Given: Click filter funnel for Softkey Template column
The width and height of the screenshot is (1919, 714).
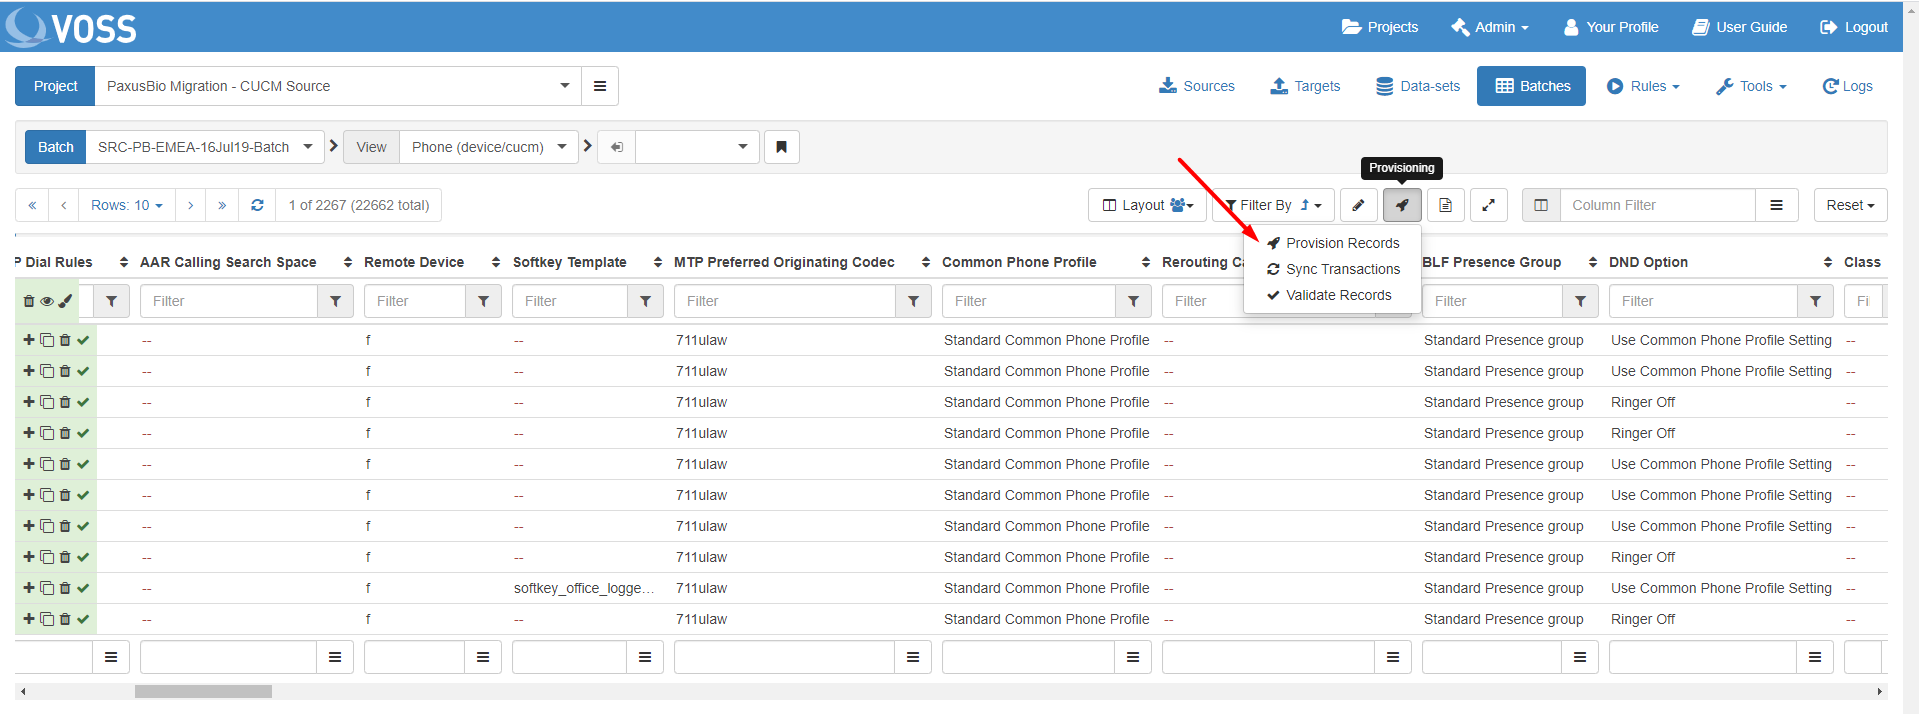Looking at the screenshot, I should [x=645, y=301].
